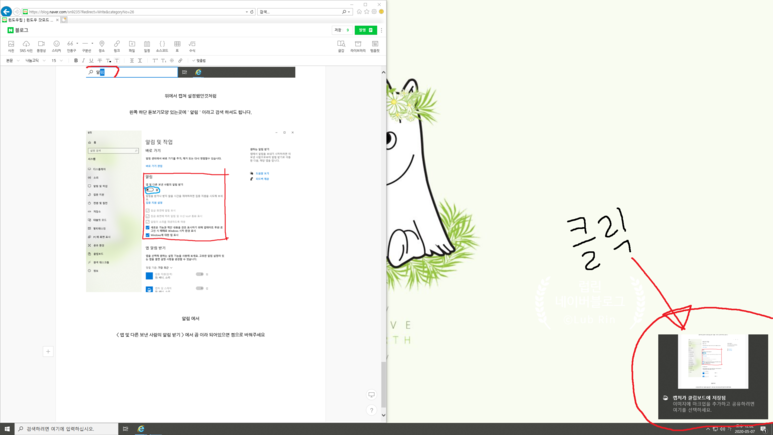Open a new browser tab
The width and height of the screenshot is (773, 435).
point(64,20)
